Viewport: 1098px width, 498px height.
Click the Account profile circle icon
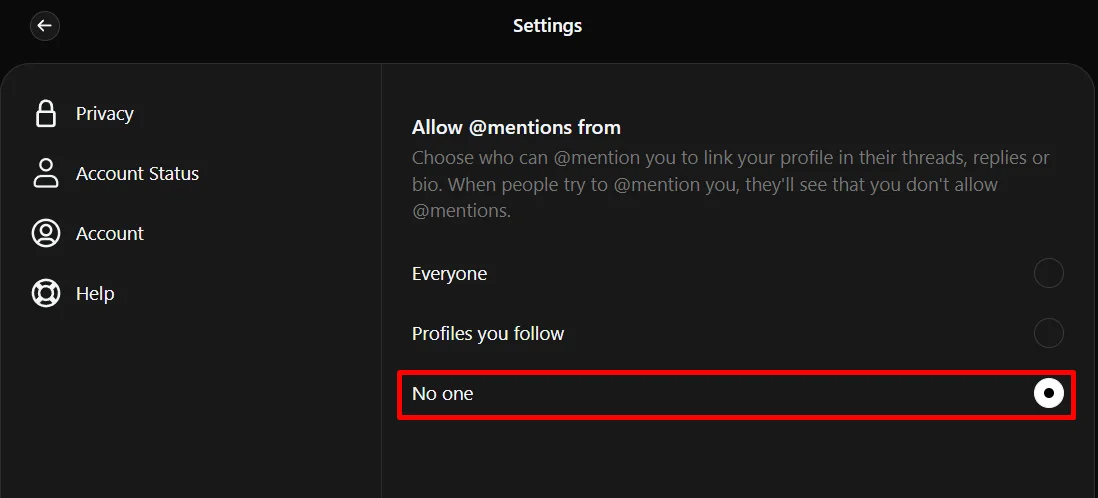[46, 233]
